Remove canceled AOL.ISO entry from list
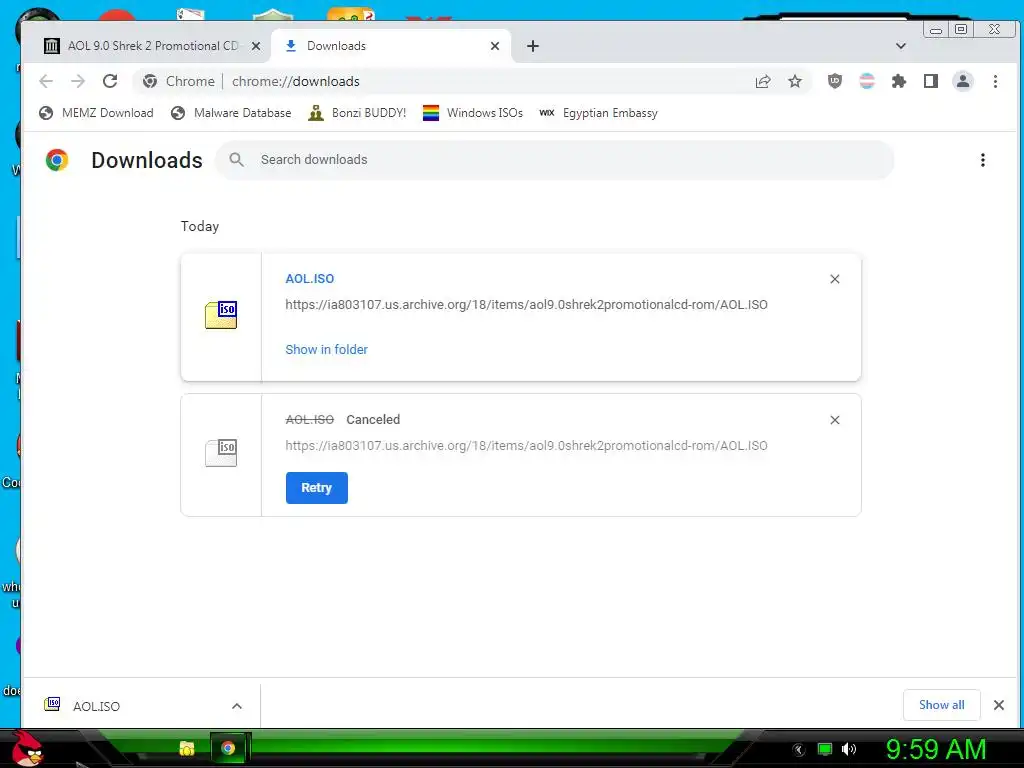The width and height of the screenshot is (1024, 768). click(835, 420)
